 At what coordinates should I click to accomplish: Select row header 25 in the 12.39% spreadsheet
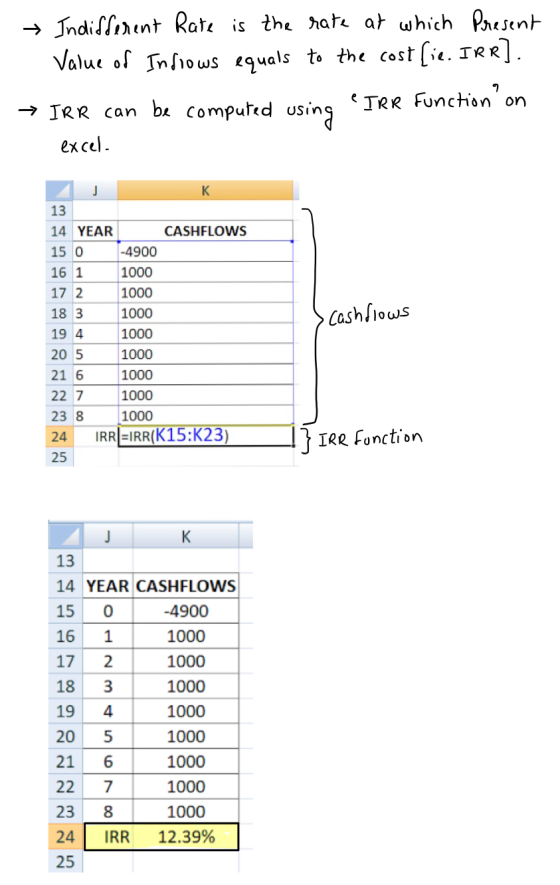[x=66, y=861]
